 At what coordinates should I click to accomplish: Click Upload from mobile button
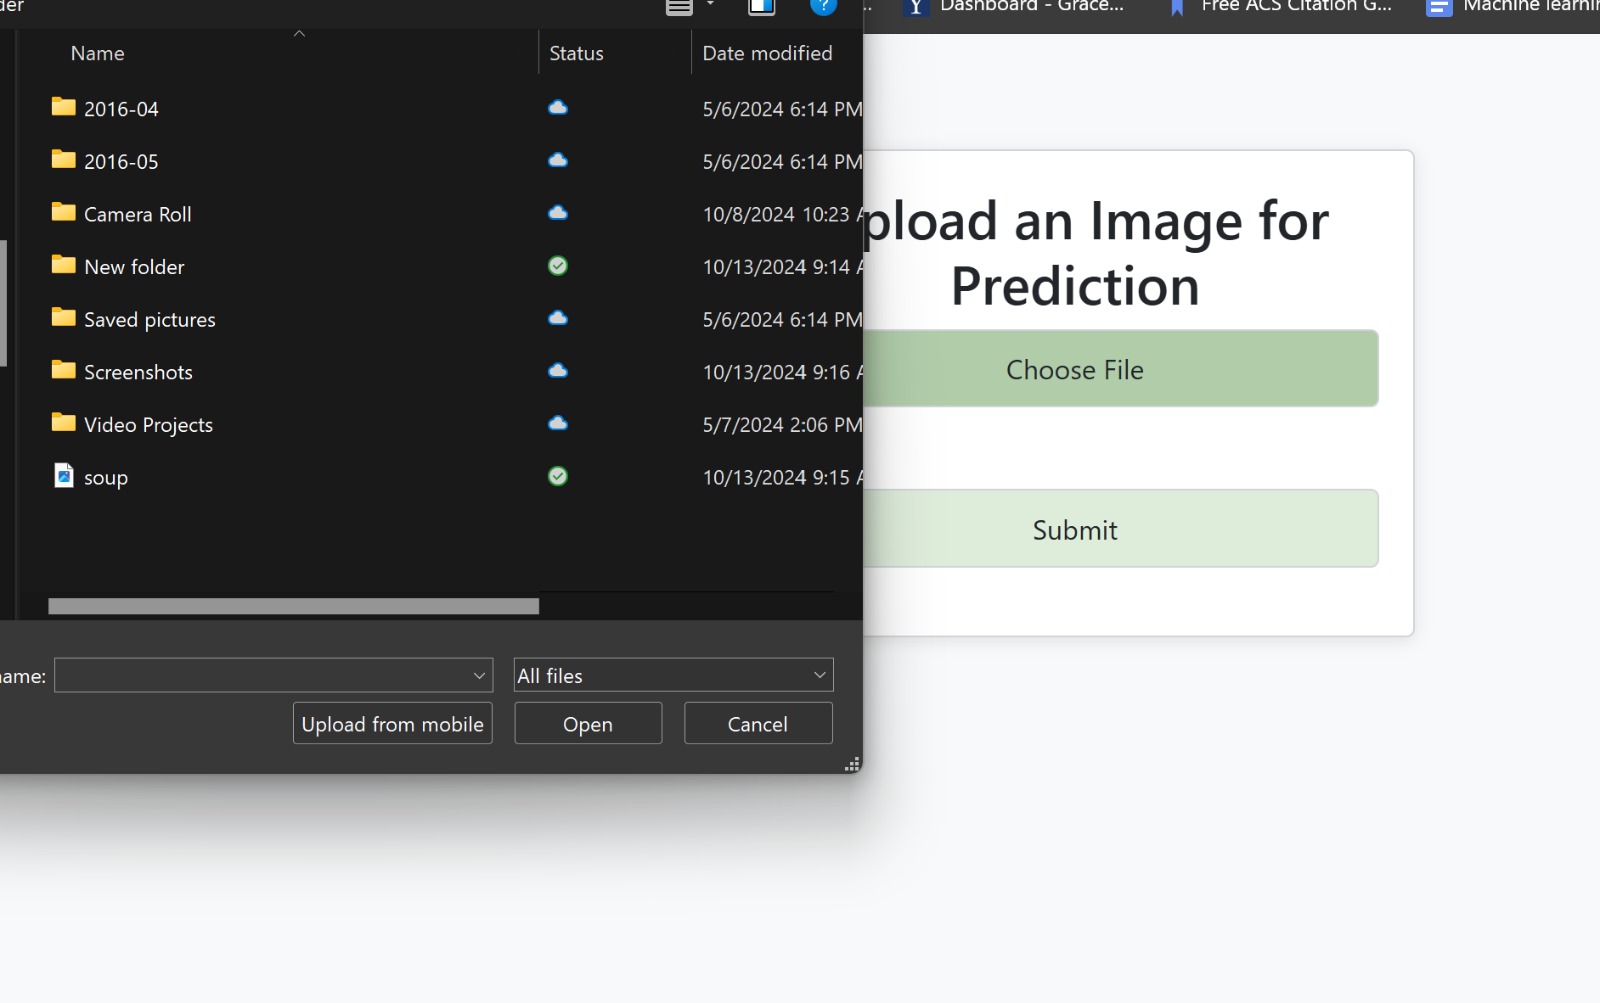point(393,723)
